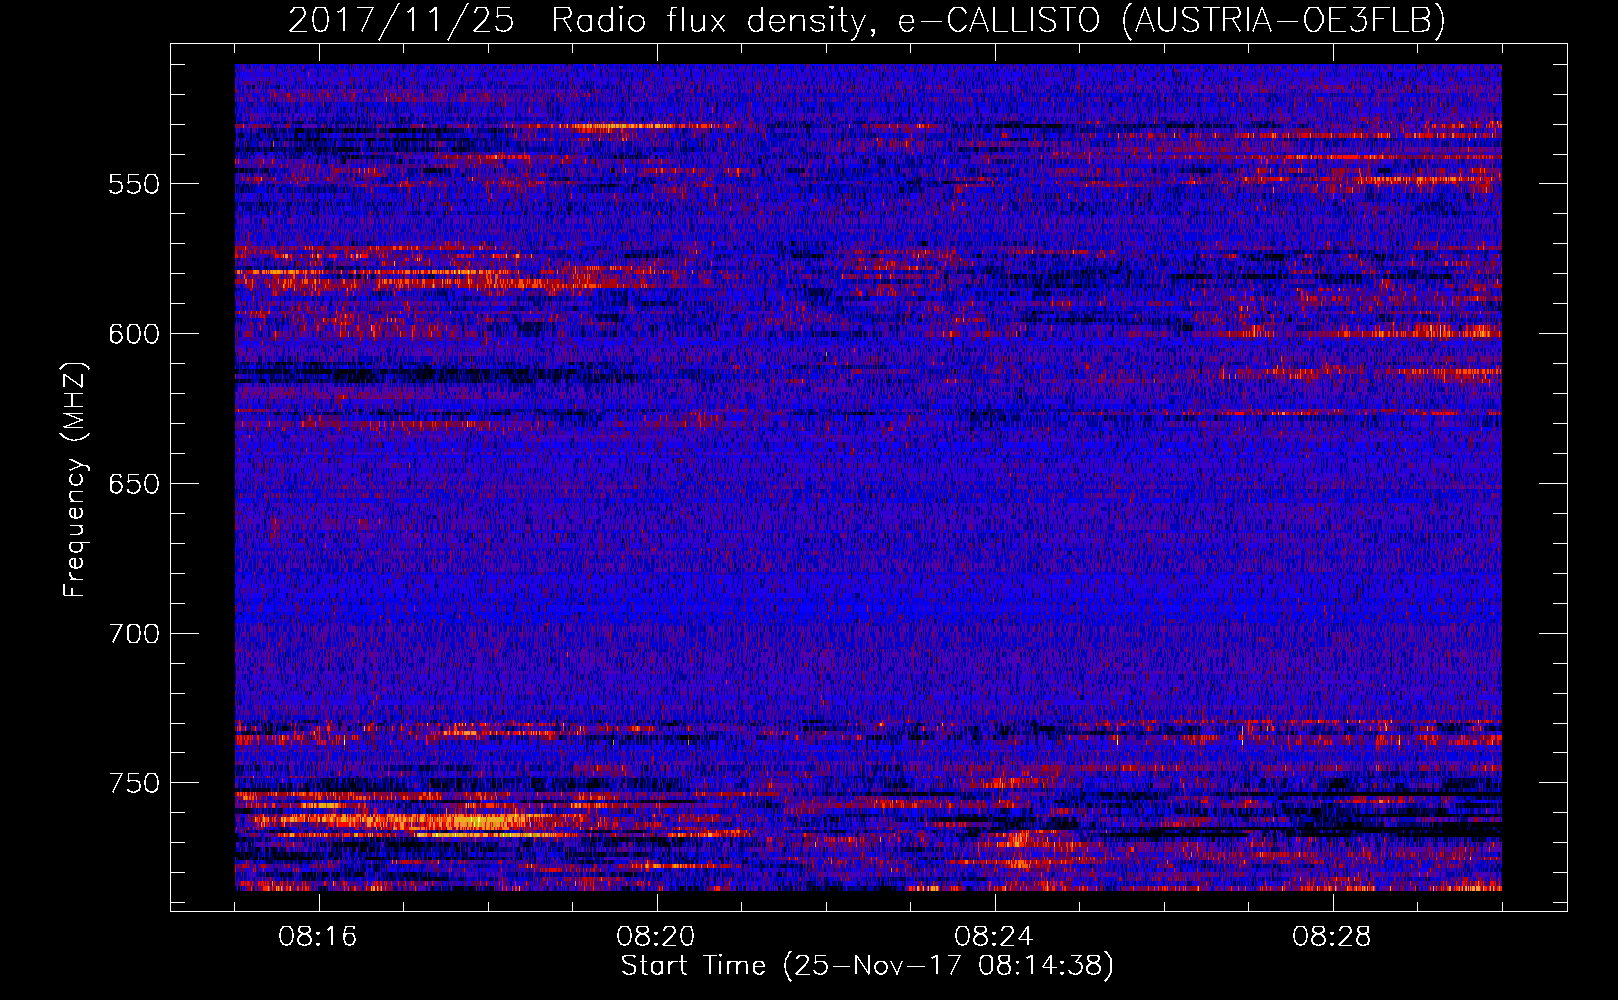Click the 08:28 time axis label
Viewport: 1618px width, 1000px height.
click(1332, 937)
